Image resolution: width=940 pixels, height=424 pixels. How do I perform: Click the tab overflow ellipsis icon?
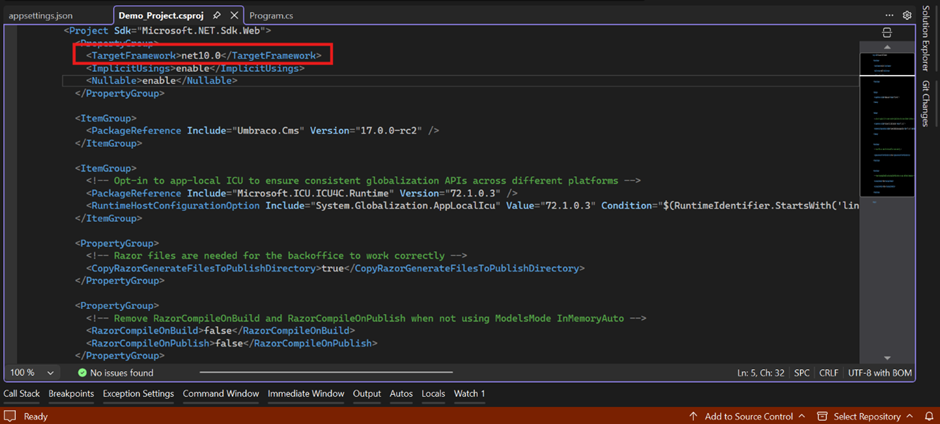(889, 16)
